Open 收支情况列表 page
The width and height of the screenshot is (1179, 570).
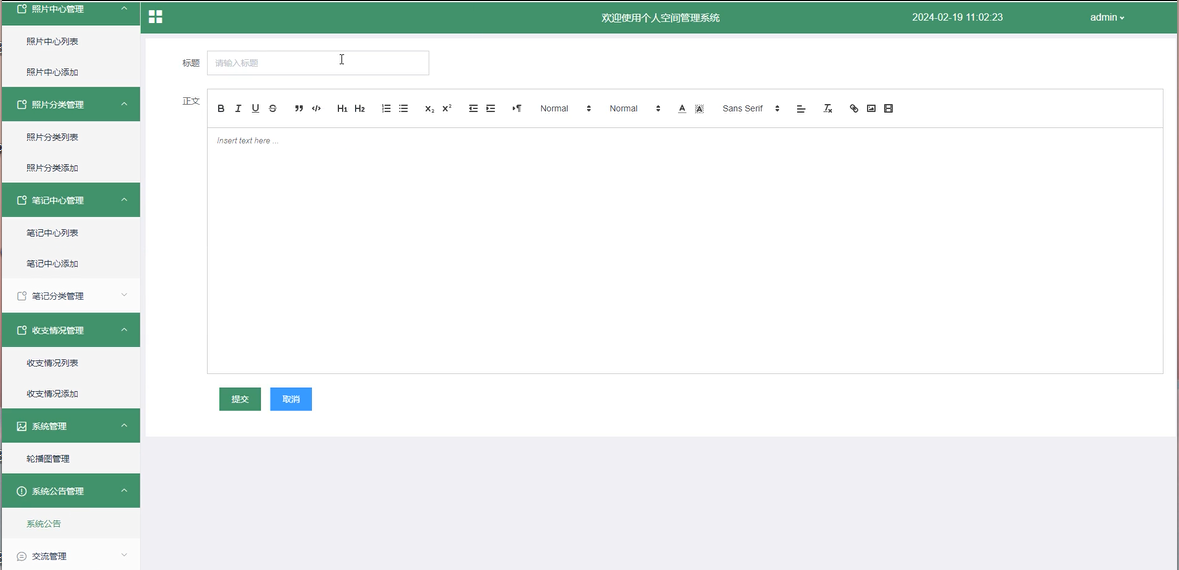click(x=70, y=362)
